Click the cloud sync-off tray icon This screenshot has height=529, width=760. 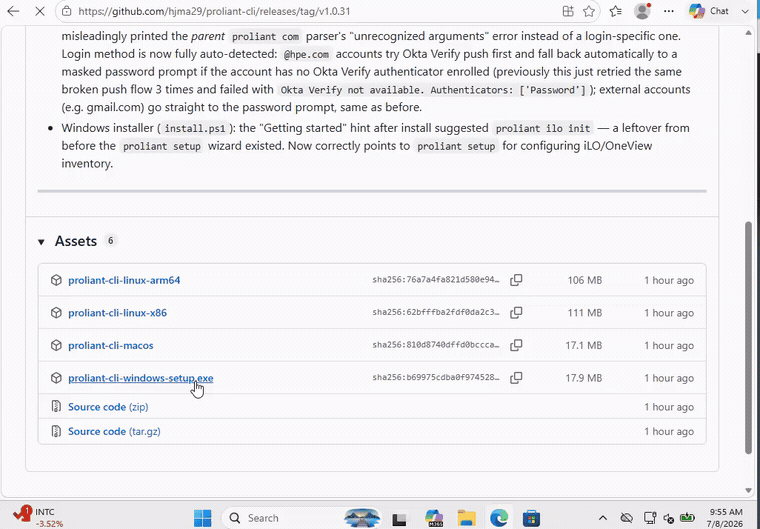pyautogui.click(x=627, y=518)
